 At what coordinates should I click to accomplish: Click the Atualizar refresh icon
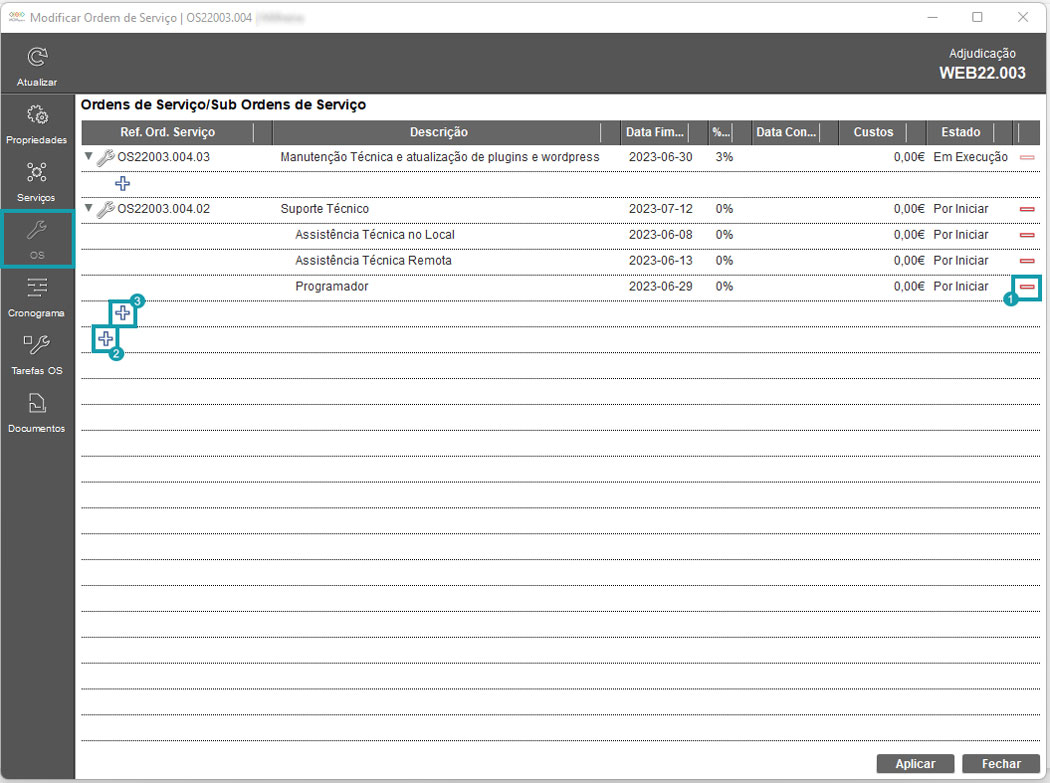(37, 58)
